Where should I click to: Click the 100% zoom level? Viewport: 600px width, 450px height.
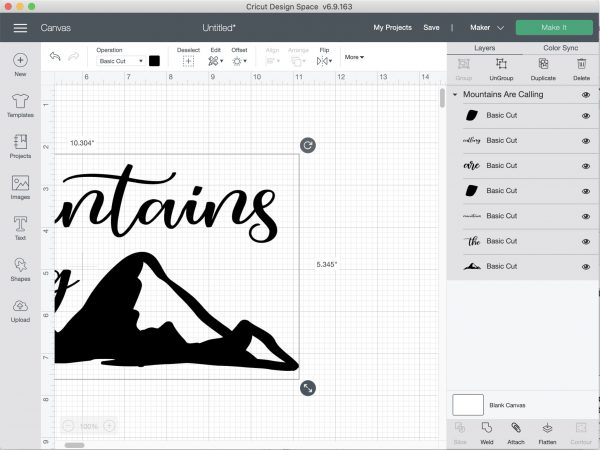tap(88, 426)
